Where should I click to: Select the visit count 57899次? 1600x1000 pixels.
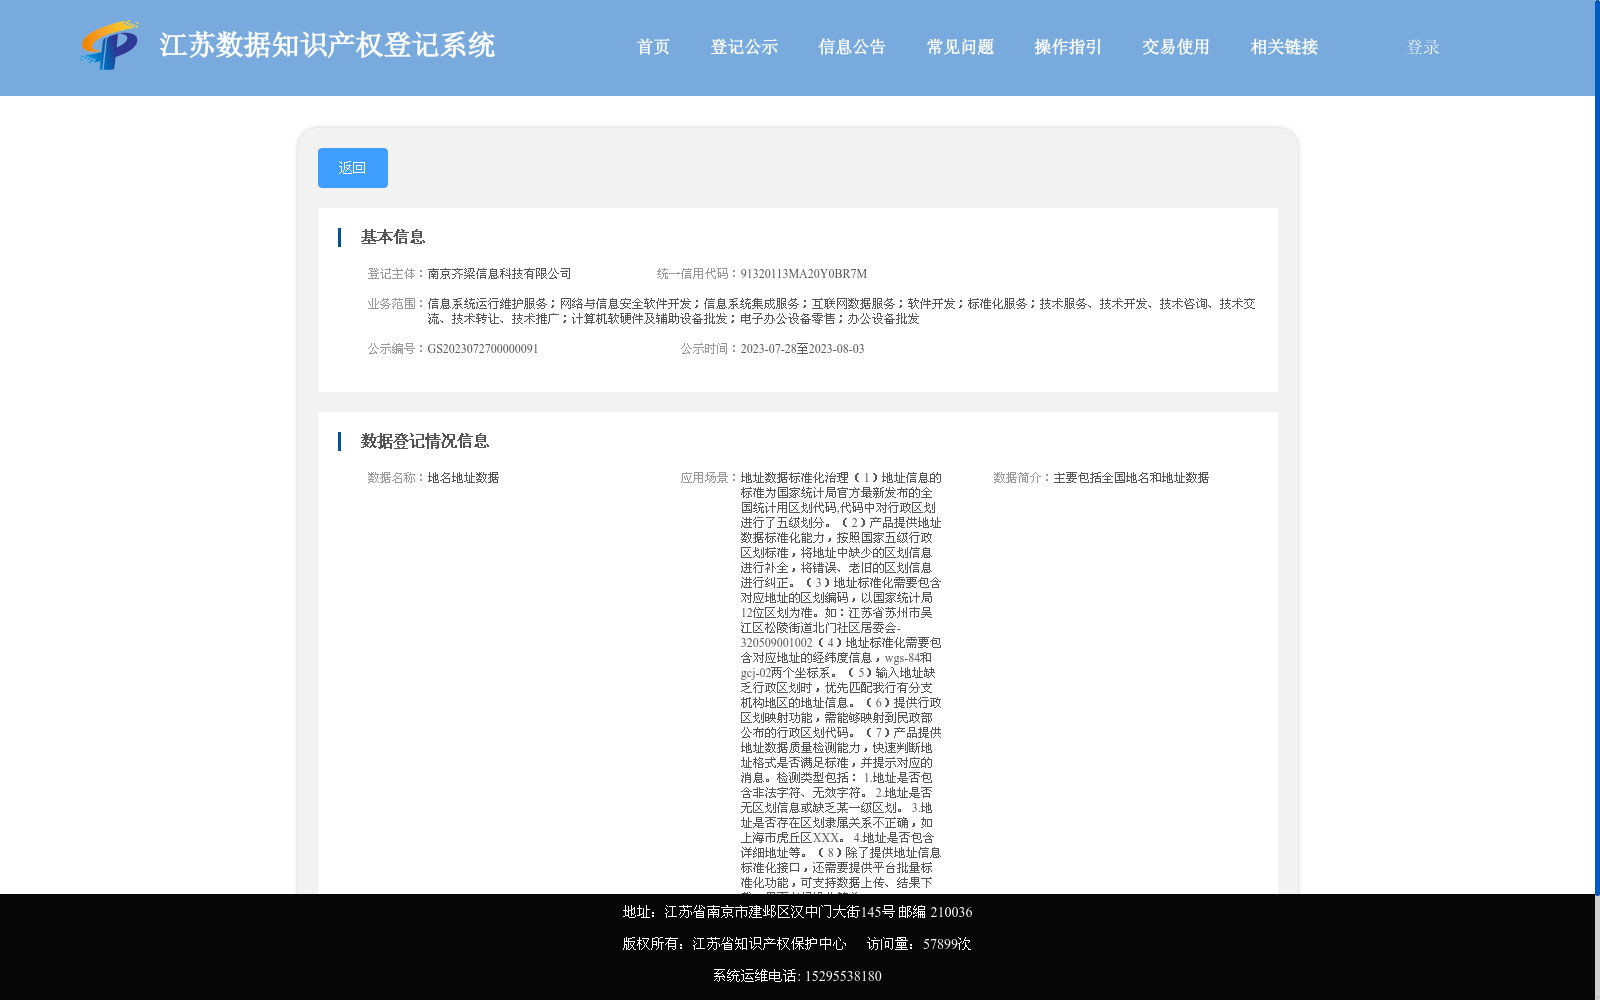pyautogui.click(x=947, y=944)
